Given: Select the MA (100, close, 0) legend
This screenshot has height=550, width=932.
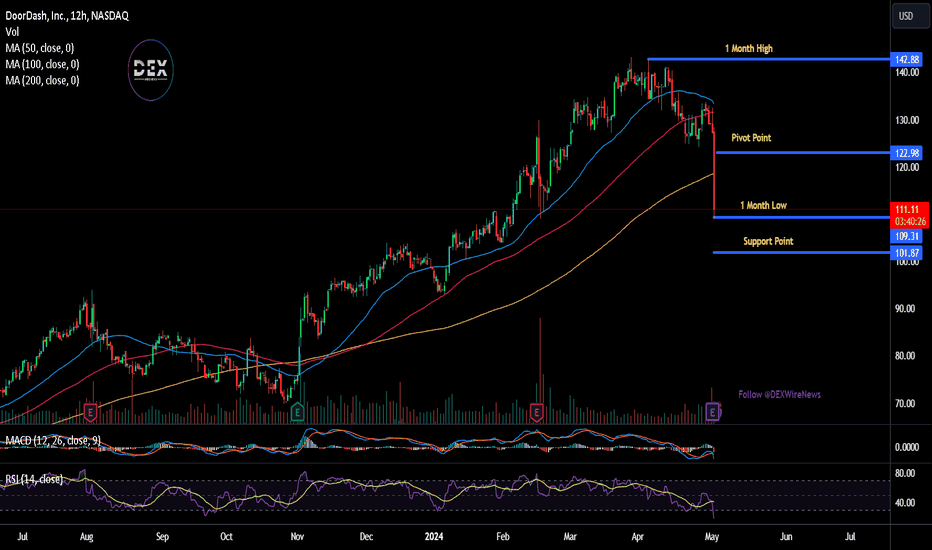Looking at the screenshot, I should click(x=42, y=64).
